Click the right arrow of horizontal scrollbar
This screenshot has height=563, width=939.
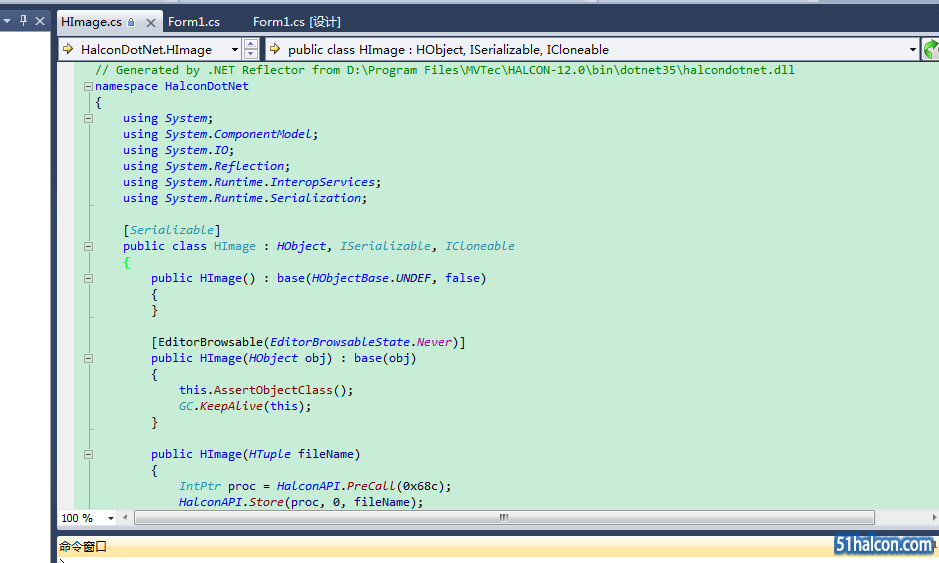934,517
